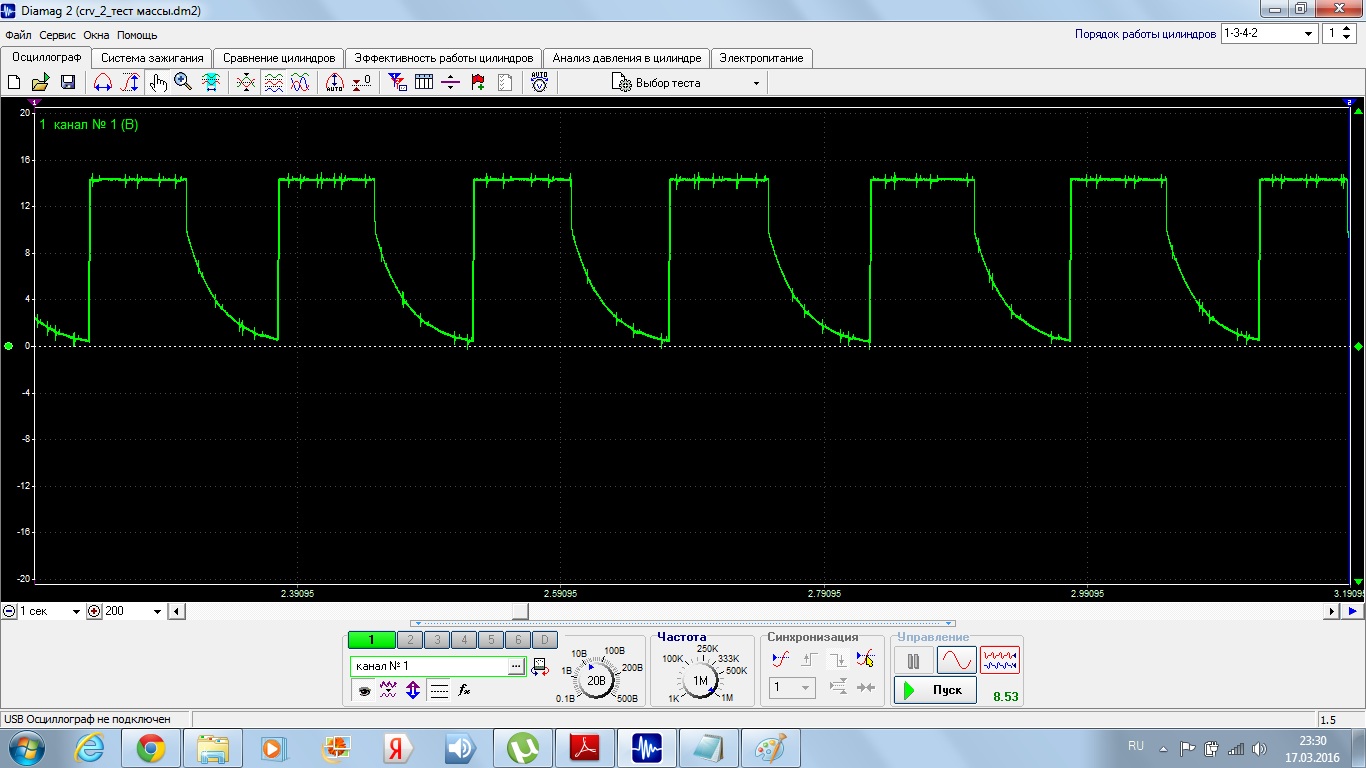The width and height of the screenshot is (1366, 768).
Task: Click the AUTO gear settings icon
Action: [539, 83]
